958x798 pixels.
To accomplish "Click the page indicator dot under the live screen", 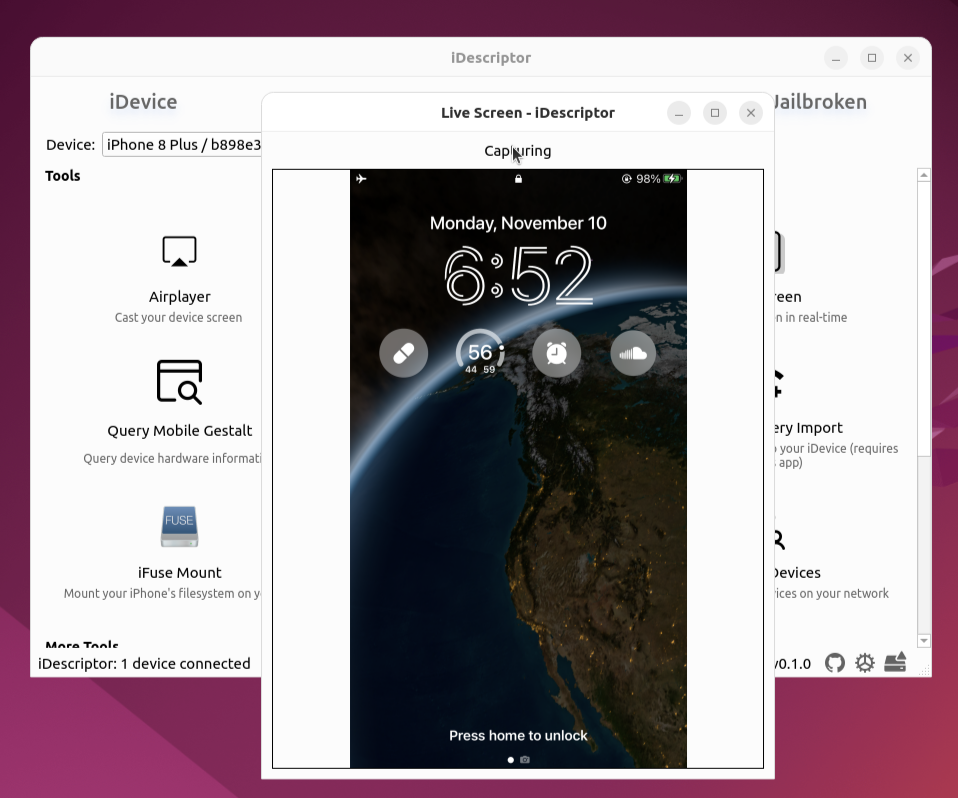I will 511,760.
